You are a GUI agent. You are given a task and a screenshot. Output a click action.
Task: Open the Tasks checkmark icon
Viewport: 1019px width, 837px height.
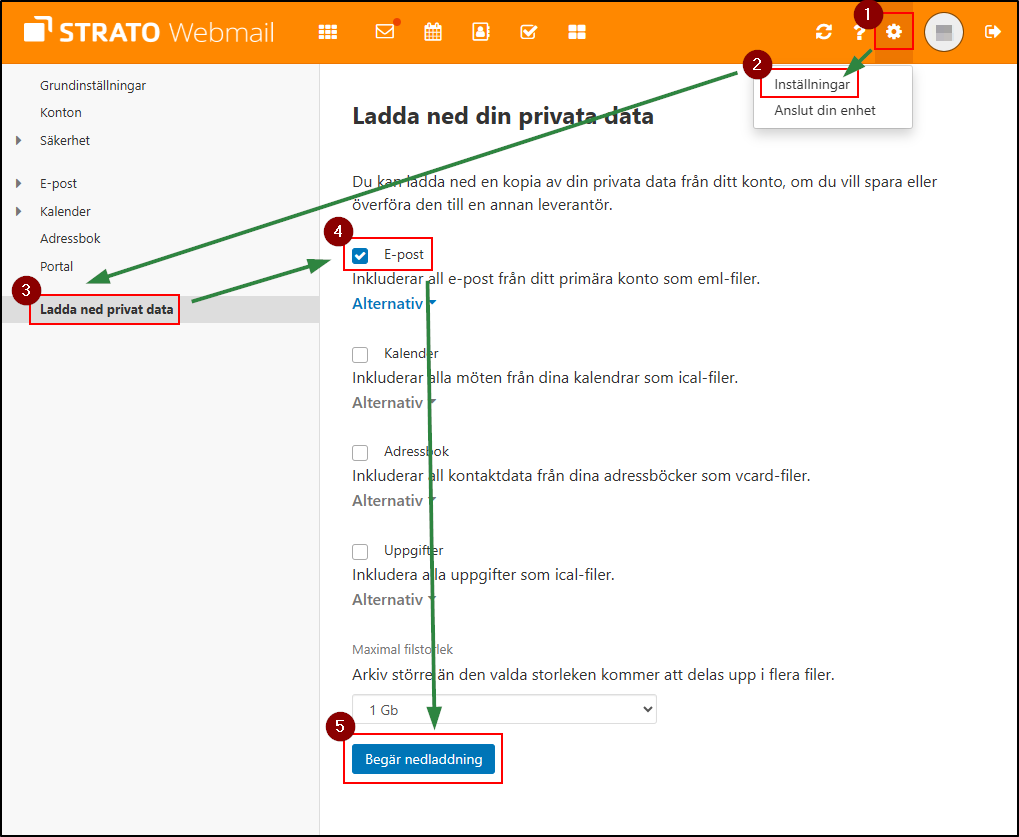coord(529,31)
